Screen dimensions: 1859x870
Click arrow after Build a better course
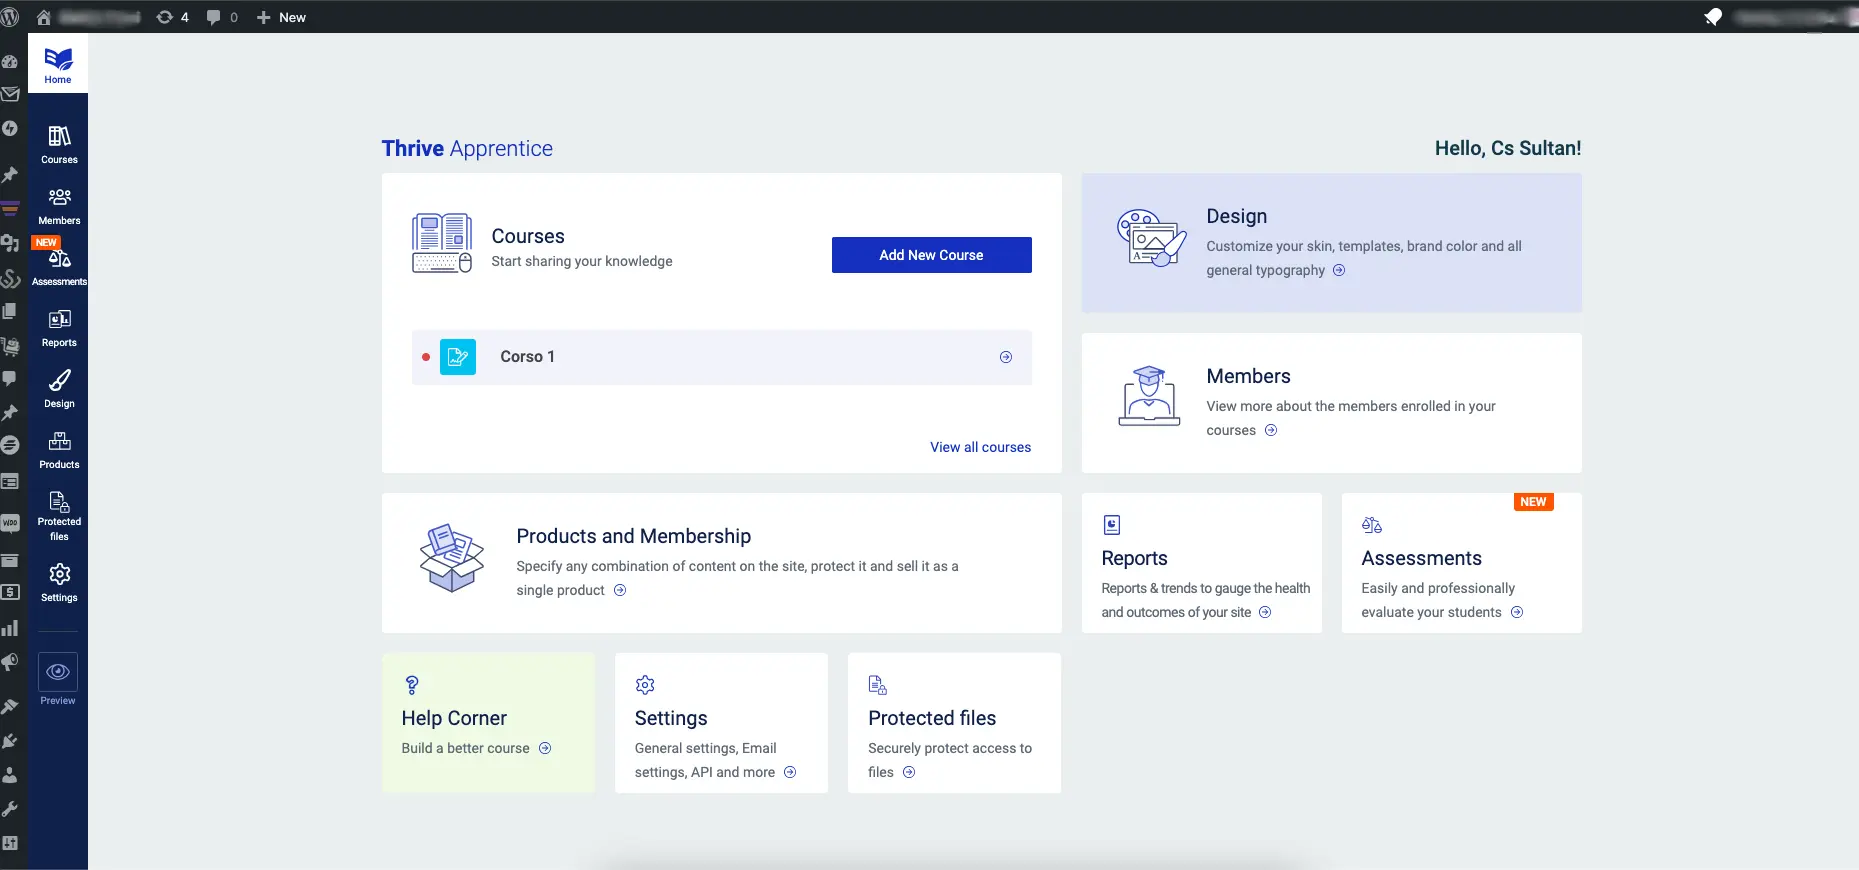[x=545, y=748]
